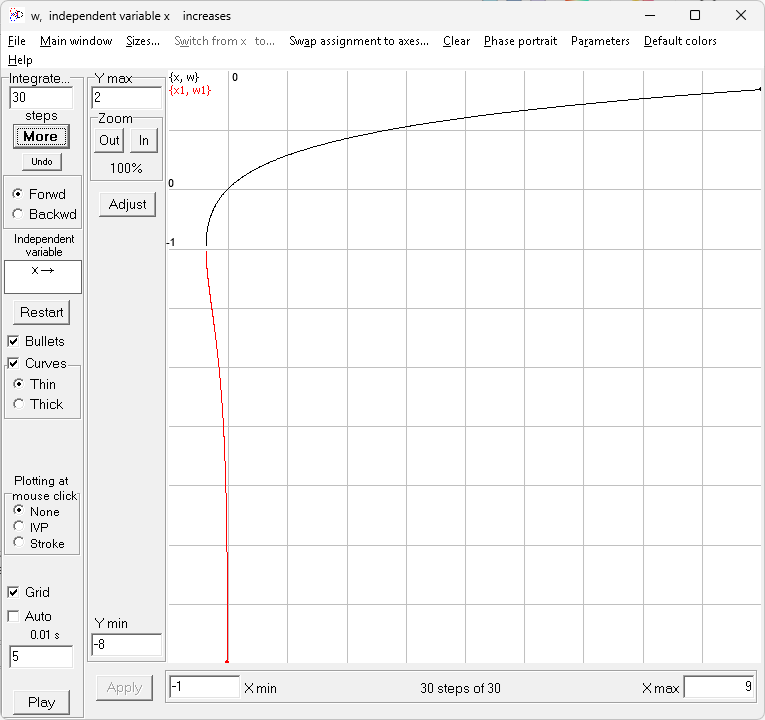765x720 pixels.
Task: Open the Phase portrait menu
Action: [x=520, y=41]
